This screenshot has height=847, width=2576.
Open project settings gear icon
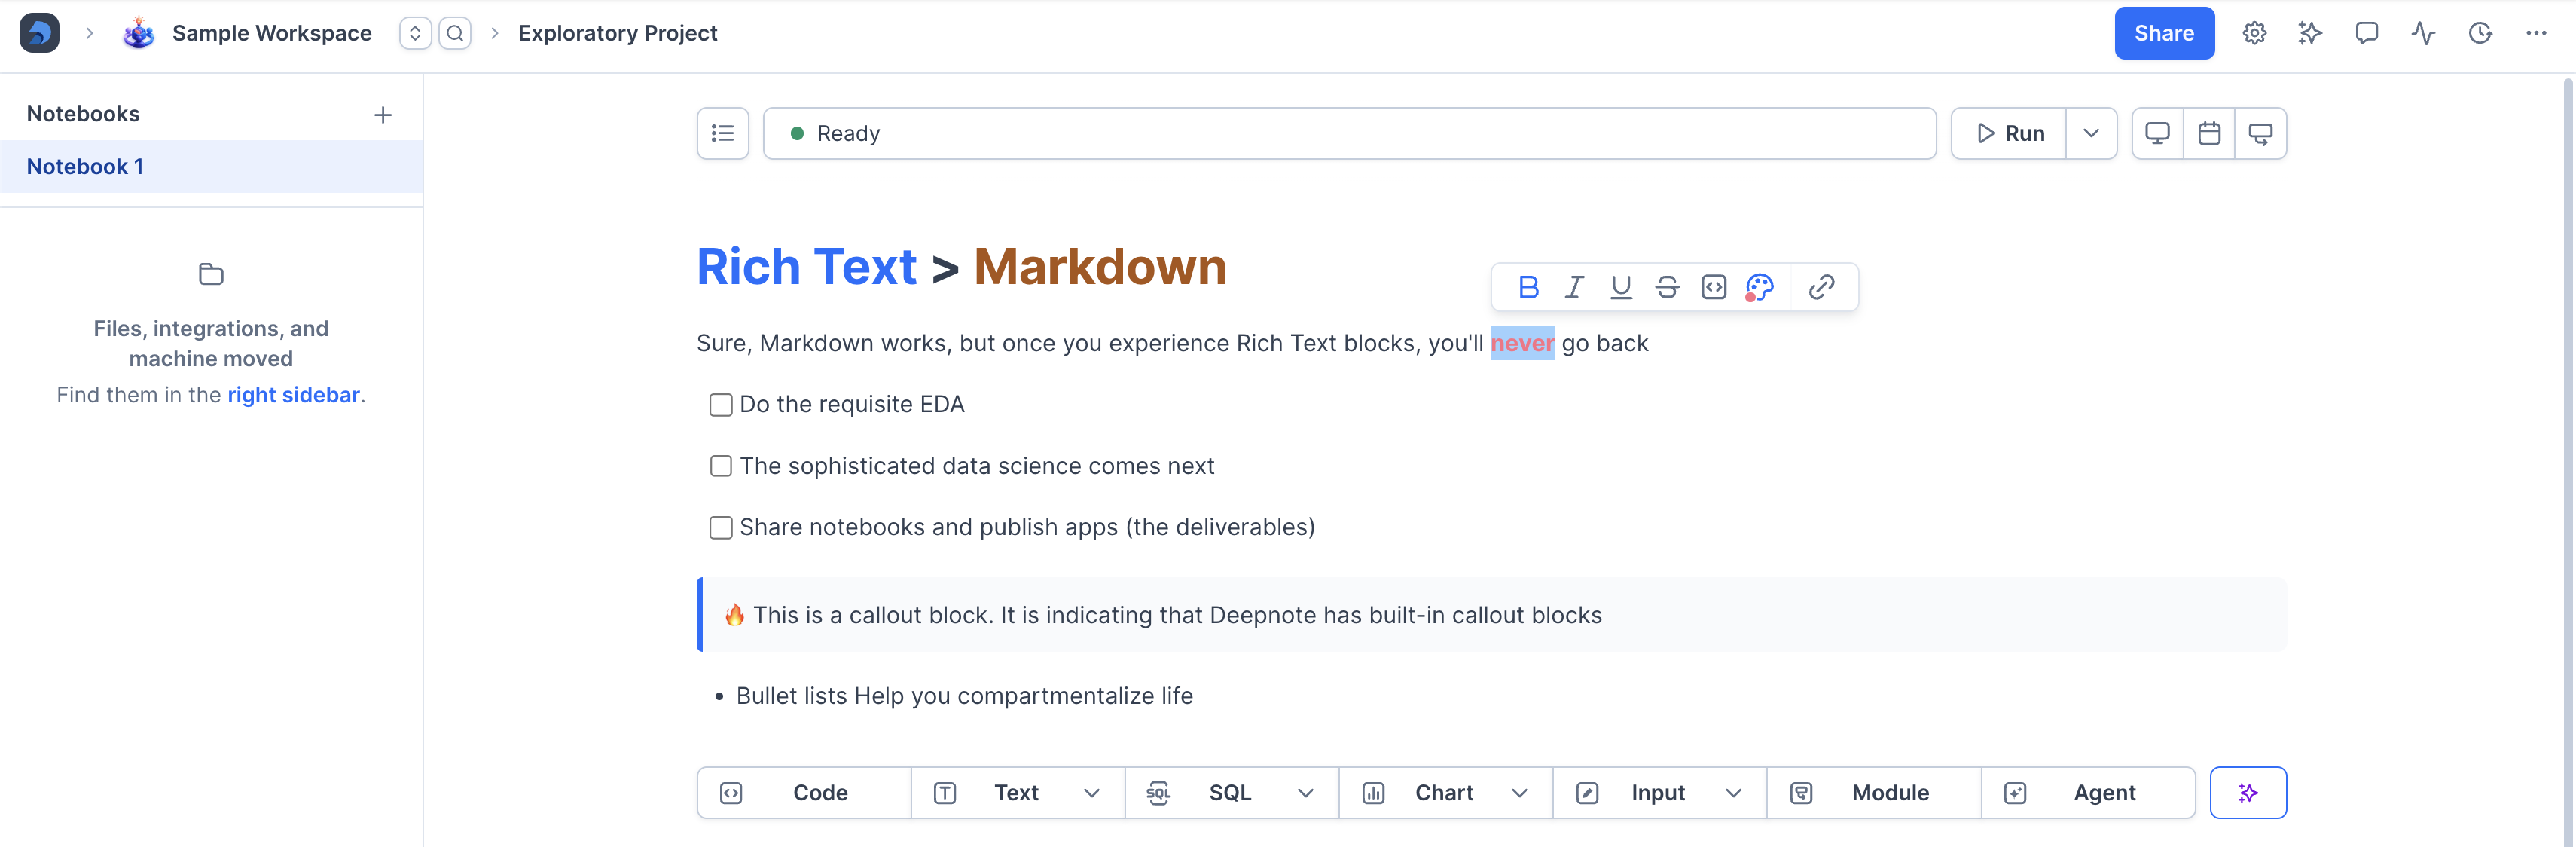pos(2254,33)
